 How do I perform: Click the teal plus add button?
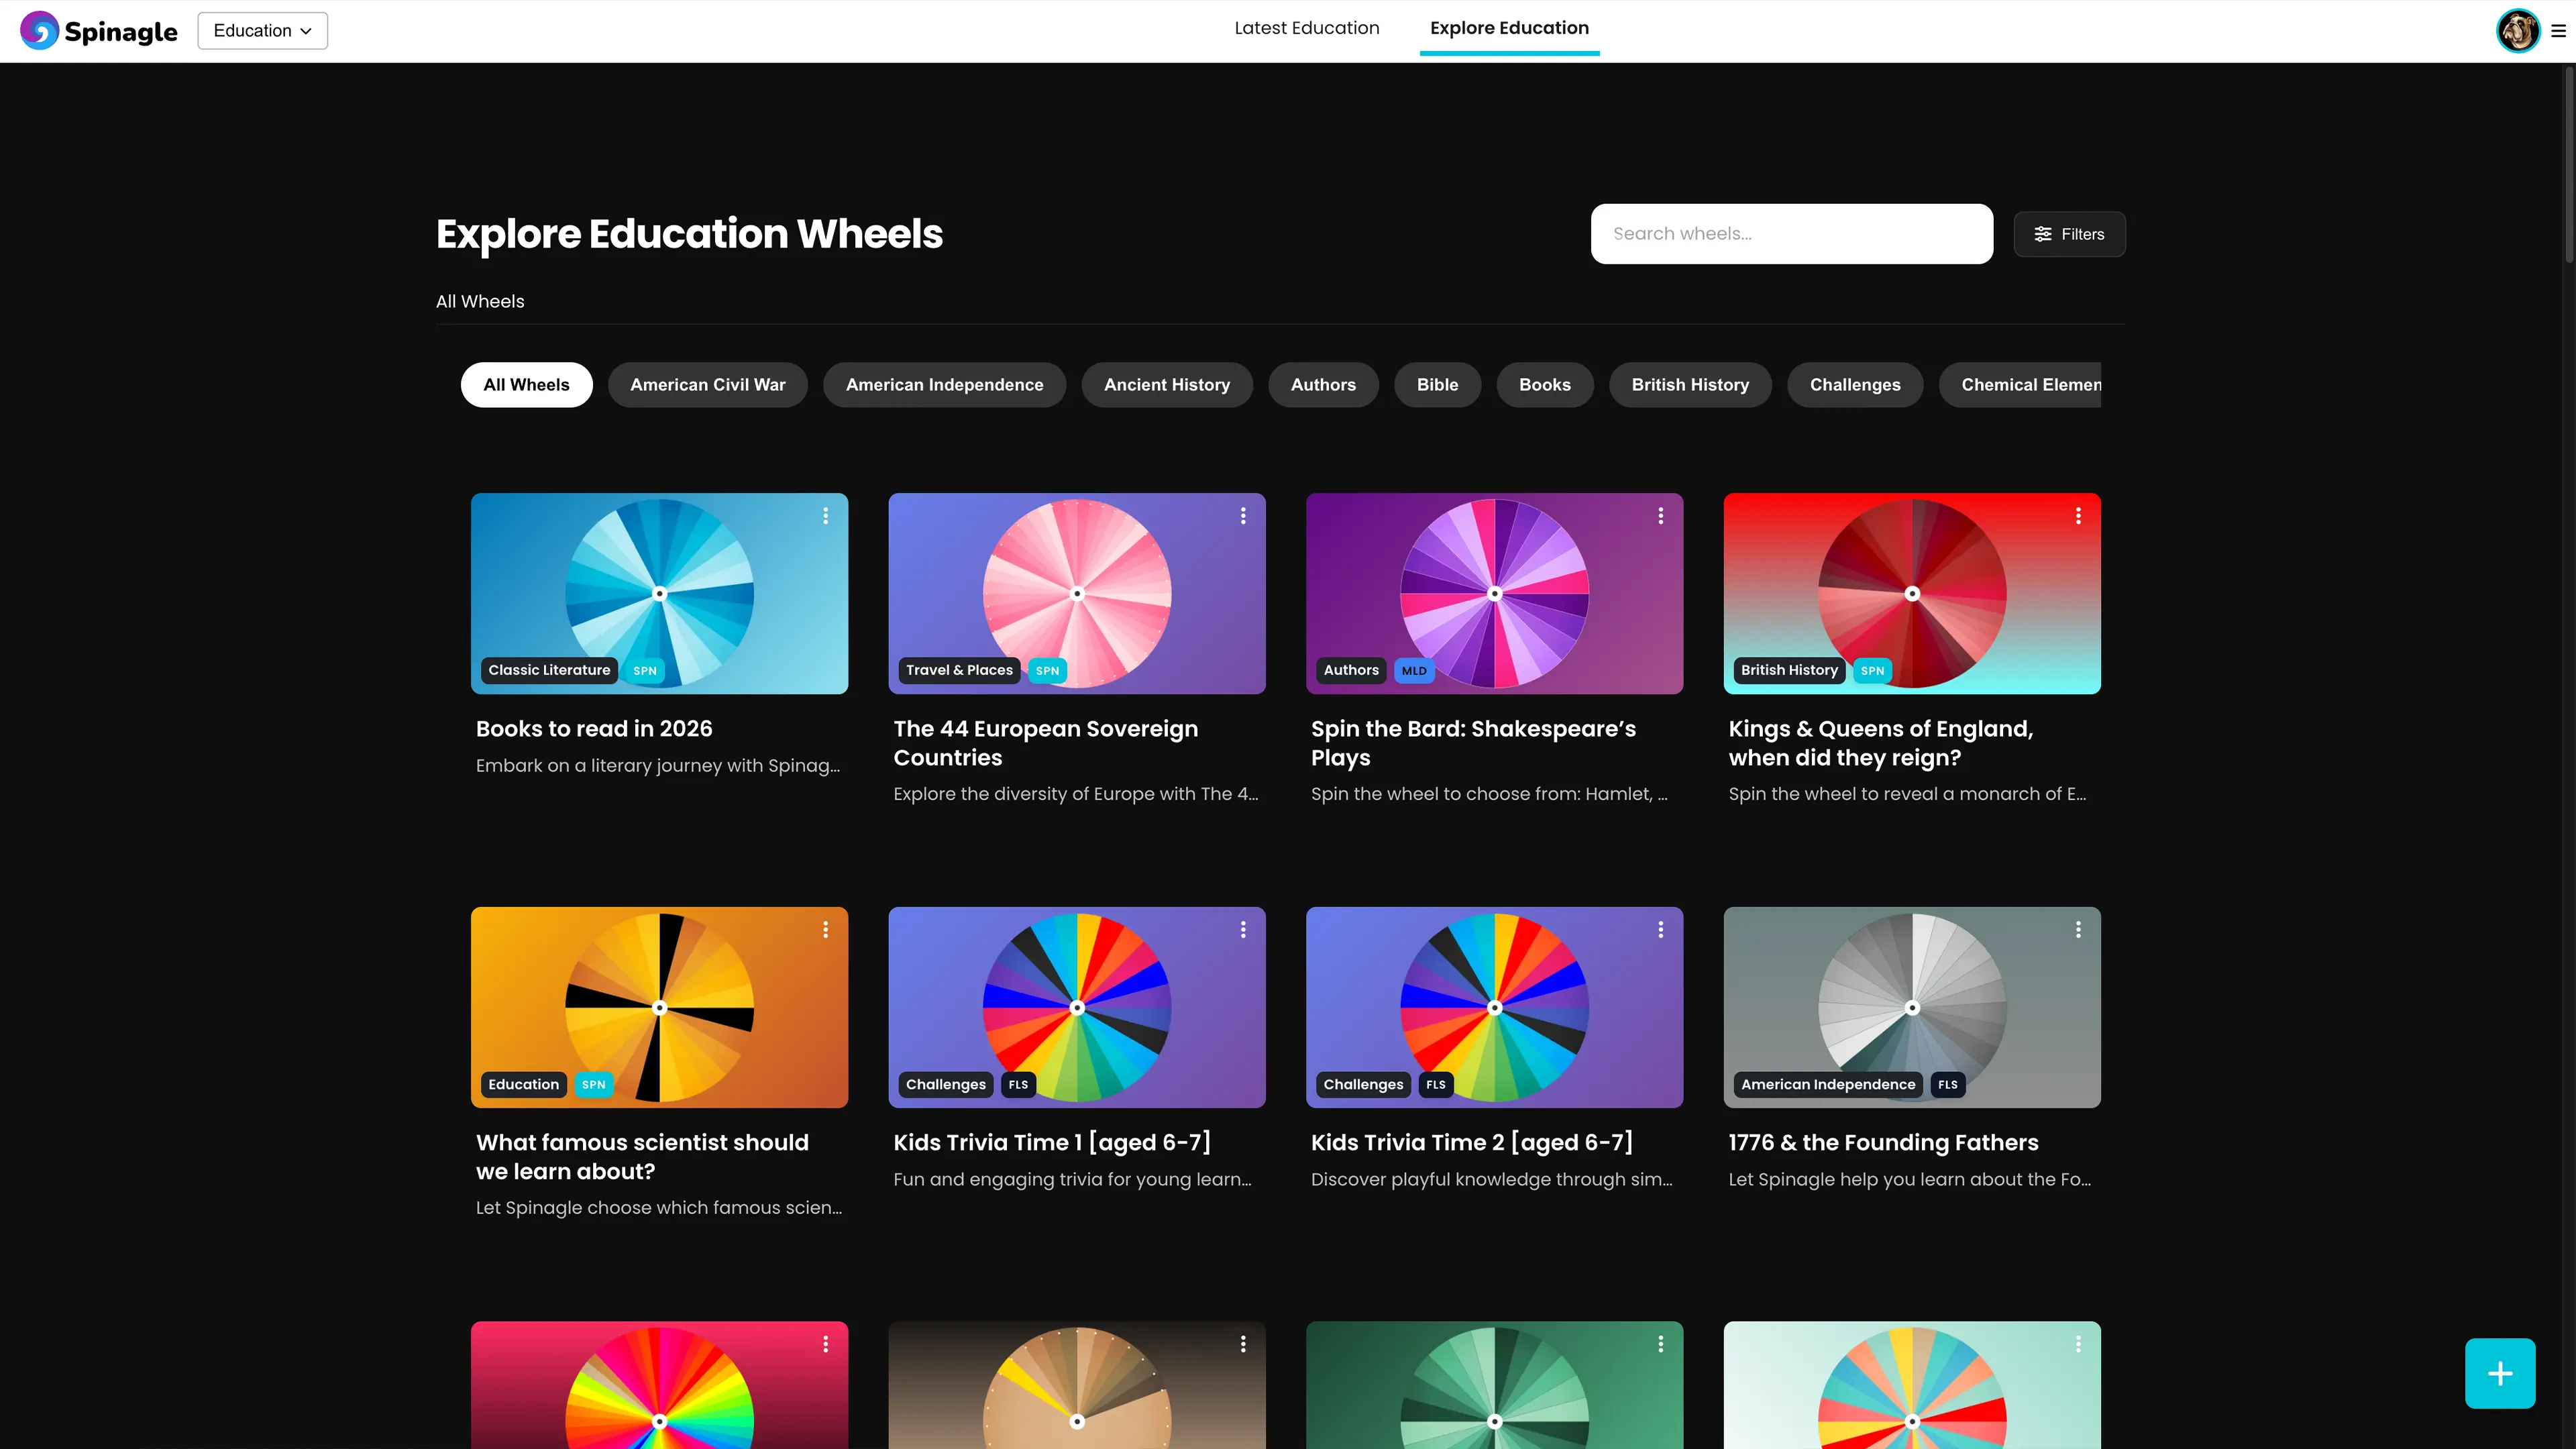coord(2499,1373)
